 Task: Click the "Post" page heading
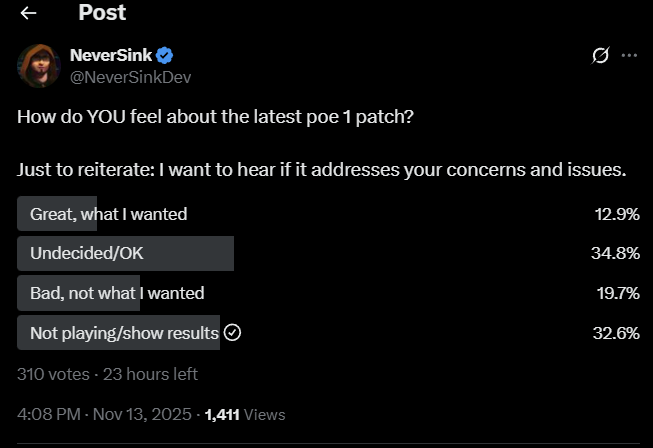coord(102,14)
